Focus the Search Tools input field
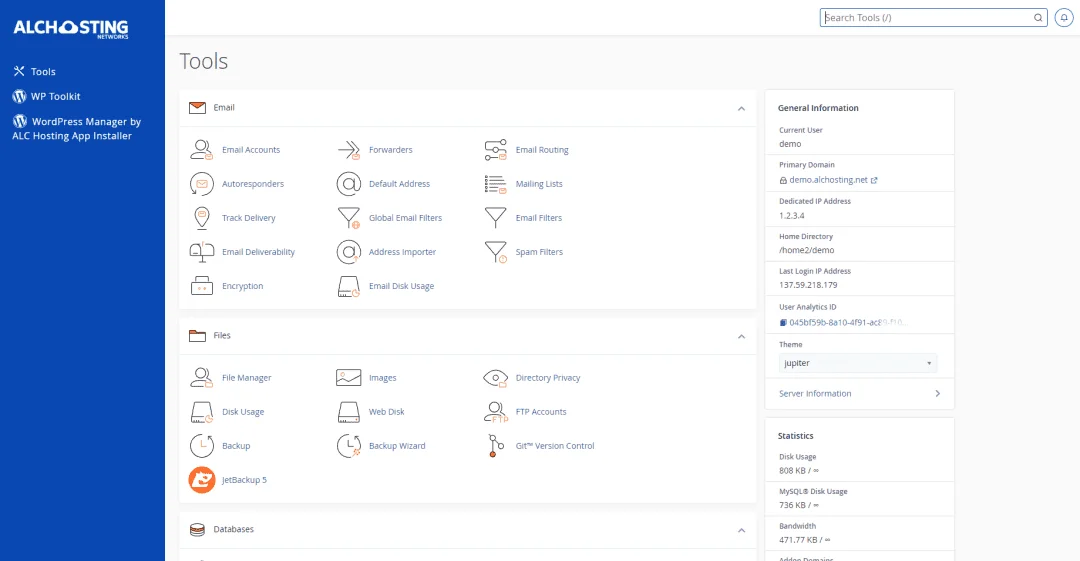Image resolution: width=1080 pixels, height=561 pixels. [x=933, y=18]
